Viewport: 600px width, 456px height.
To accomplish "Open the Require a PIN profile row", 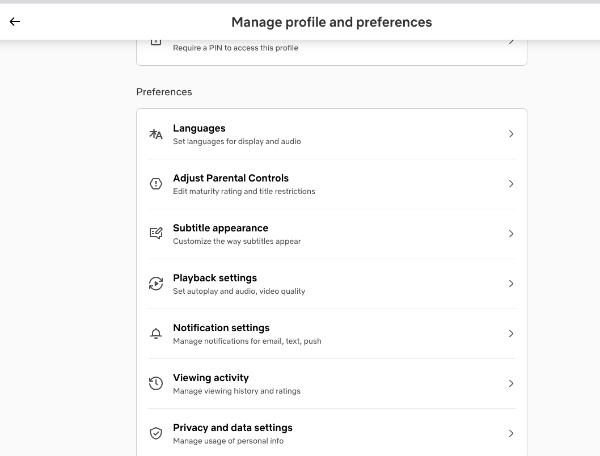I will pos(332,52).
